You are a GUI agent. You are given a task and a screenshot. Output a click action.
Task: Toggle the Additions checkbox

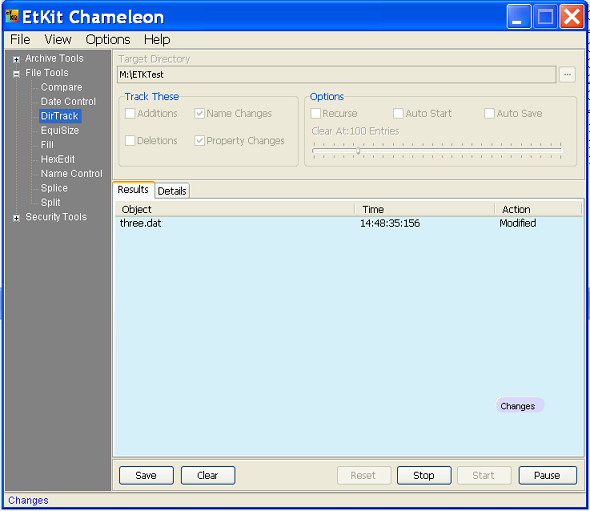point(130,113)
